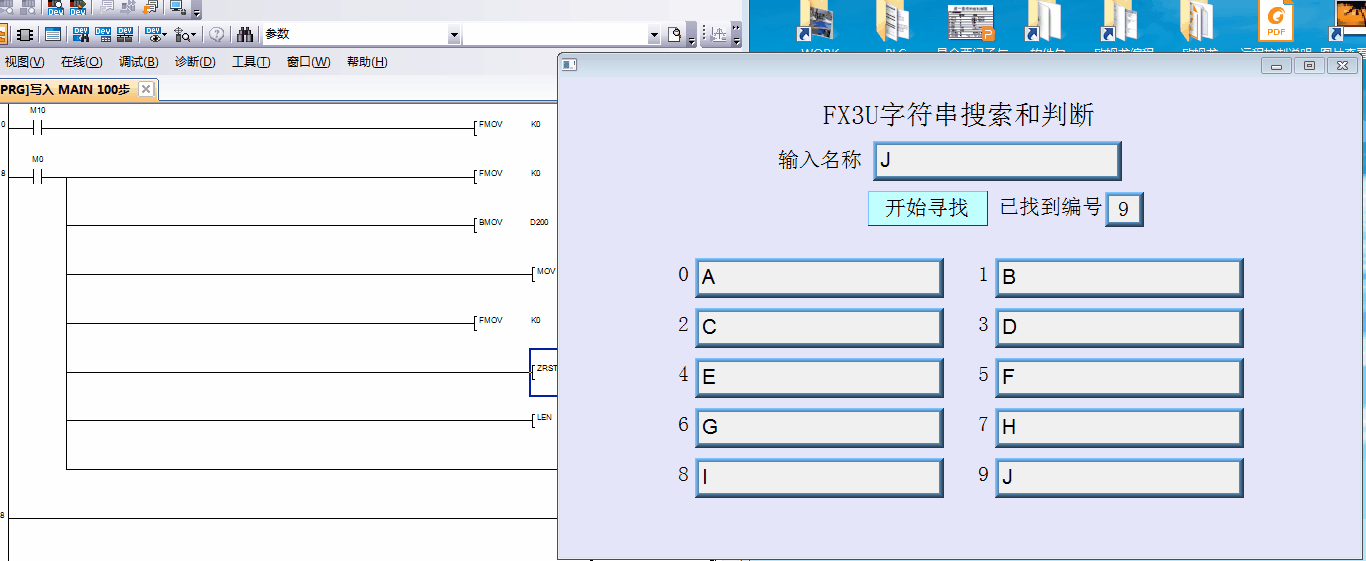Click the document preview magnifier icon
Image resolution: width=1366 pixels, height=561 pixels.
tap(675, 35)
